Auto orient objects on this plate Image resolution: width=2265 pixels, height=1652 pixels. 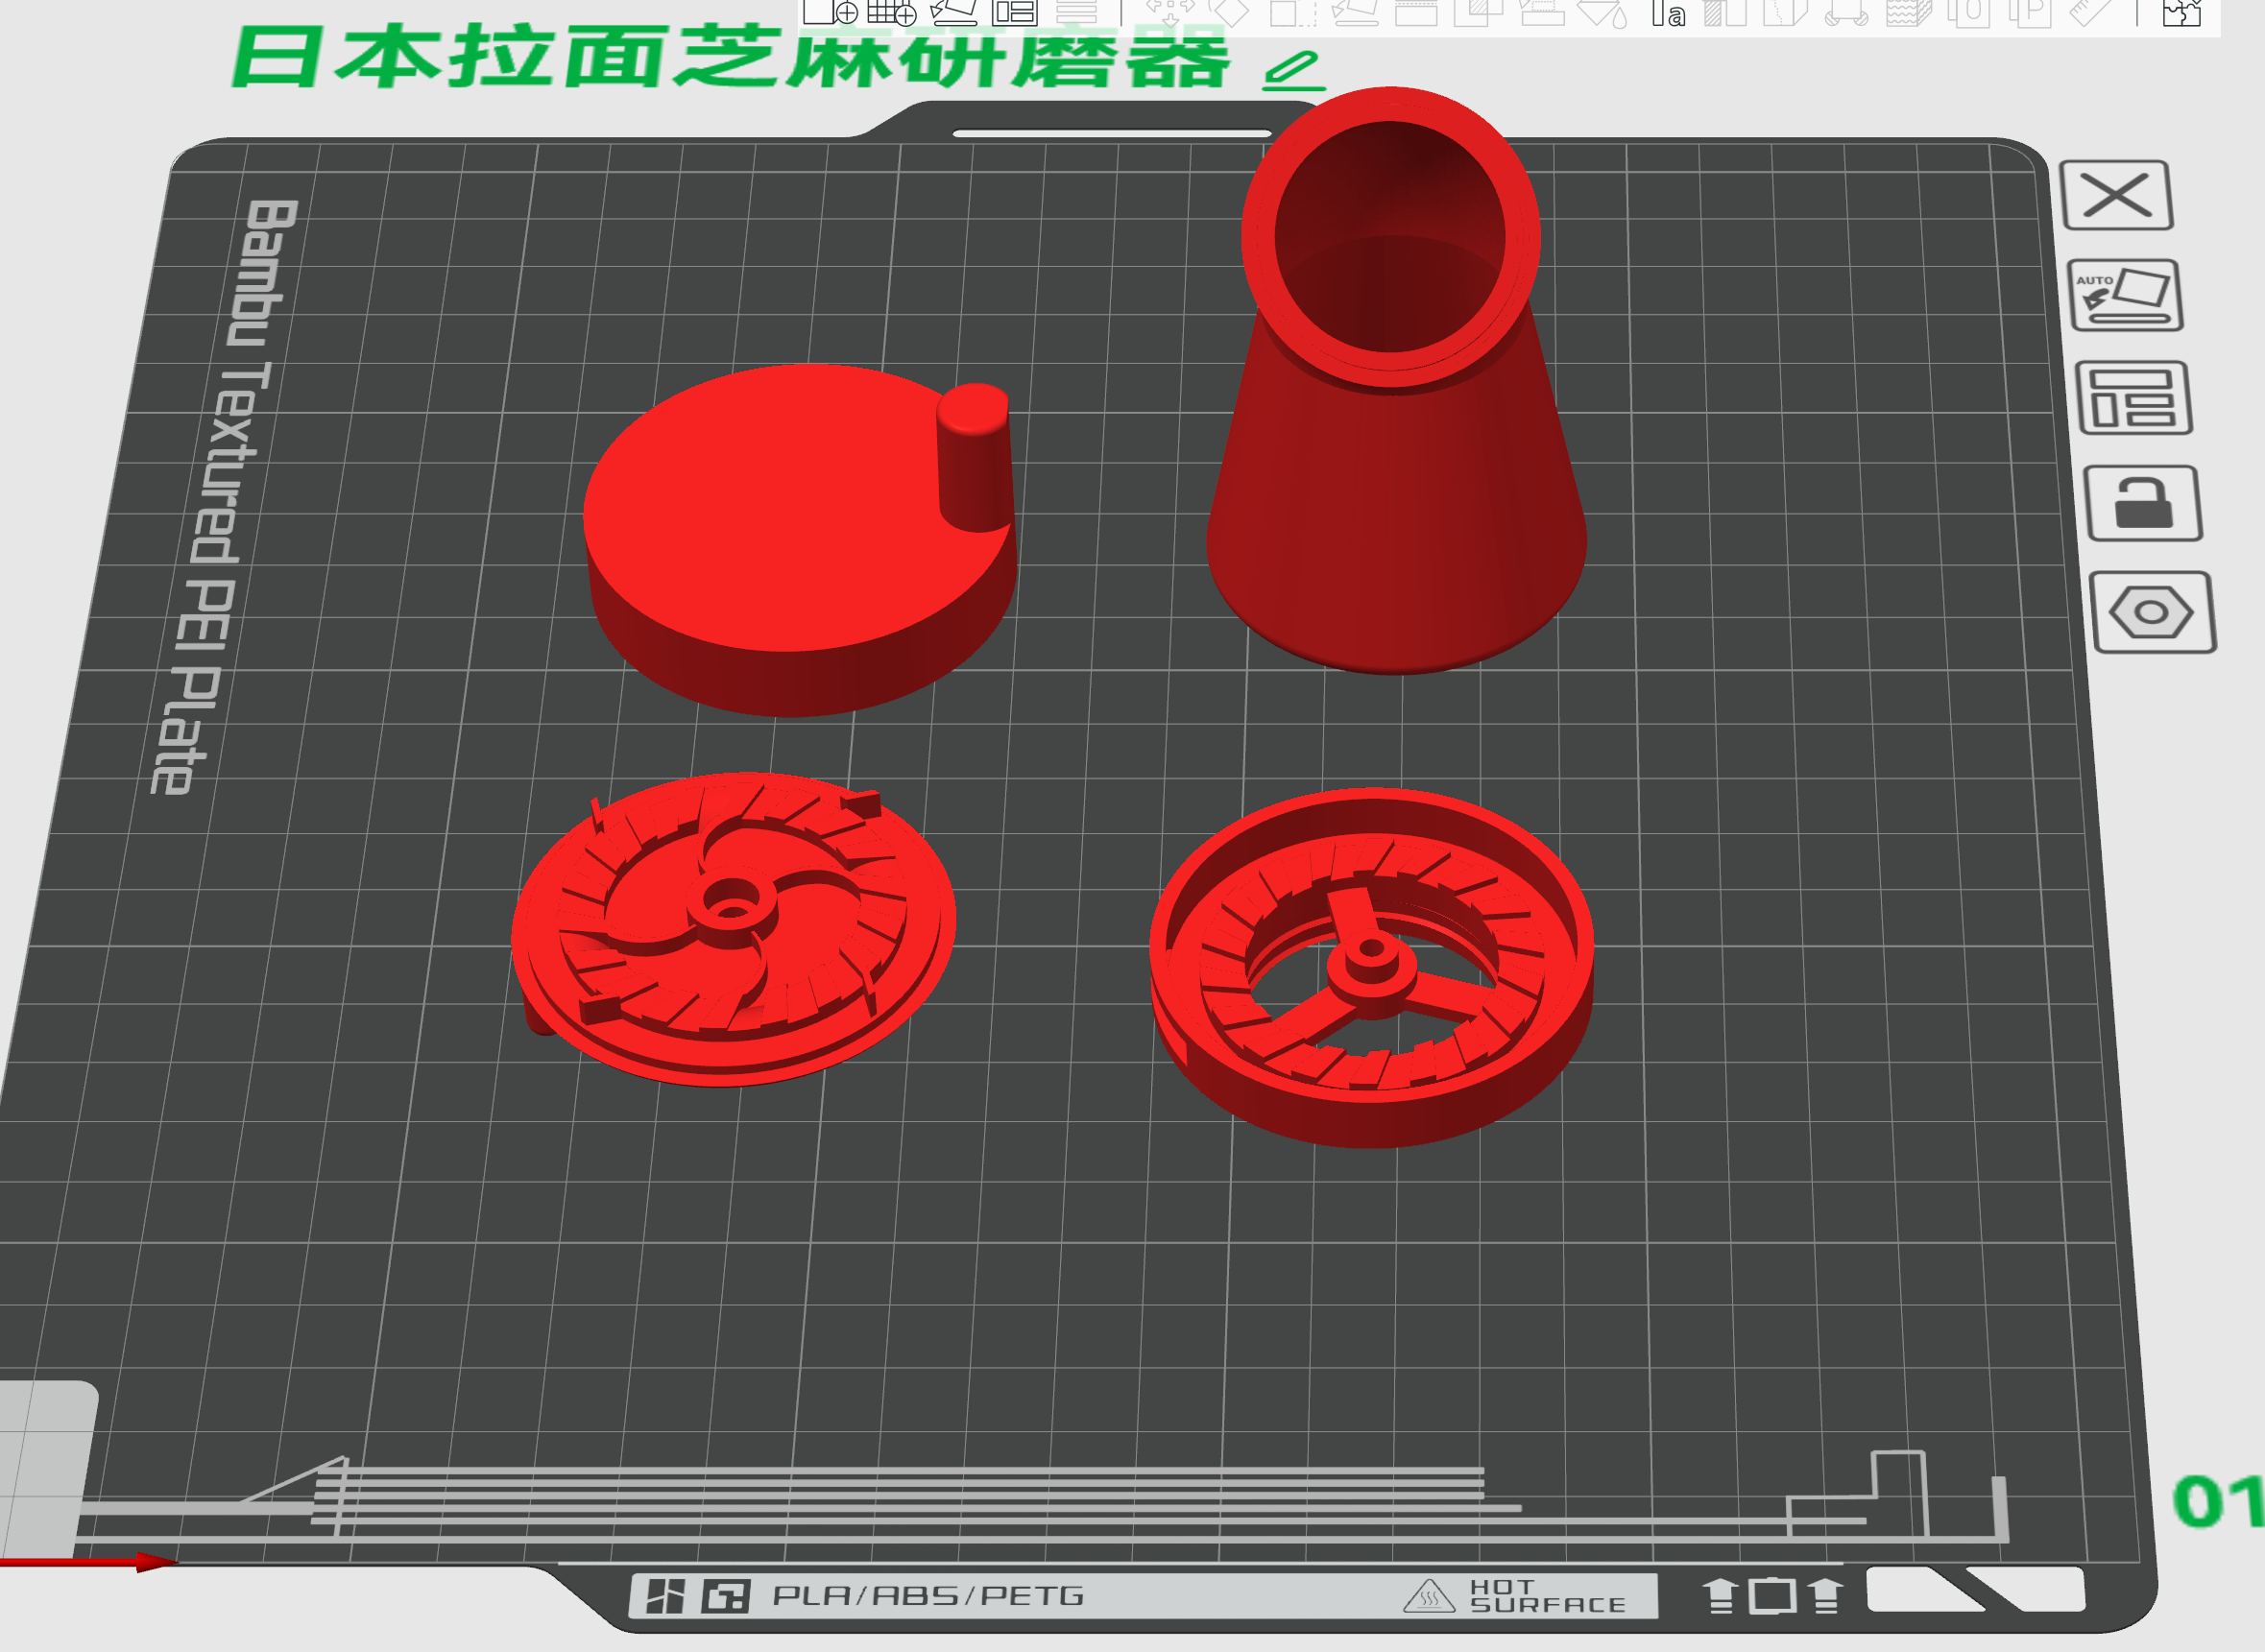pos(2125,296)
